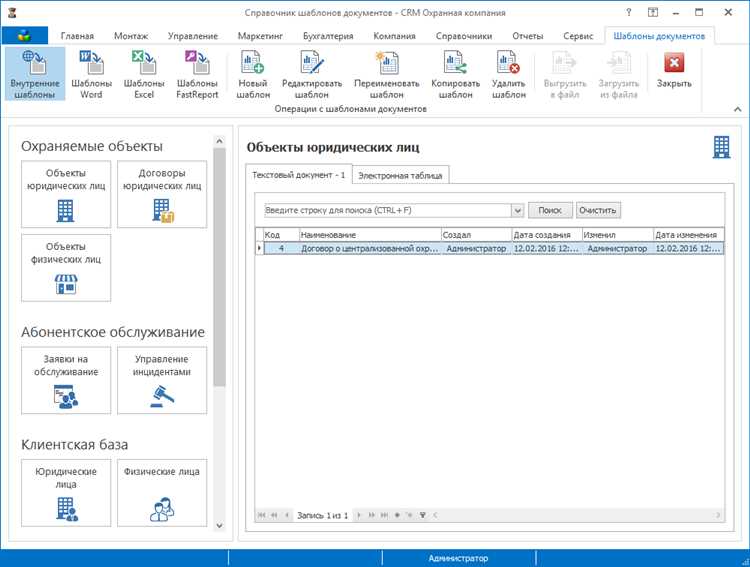Open Бухгалтерия ribbon tab
The image size is (750, 567).
click(x=328, y=36)
